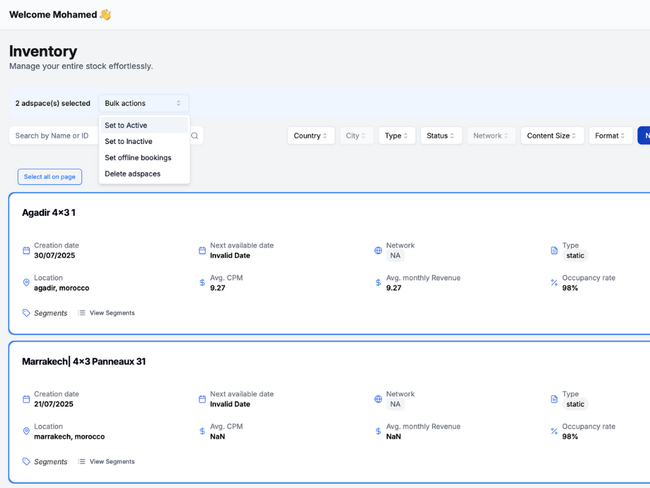Click calendar icon beside Agadir Creation date
Viewport: 650px width, 488px height.
tap(26, 251)
